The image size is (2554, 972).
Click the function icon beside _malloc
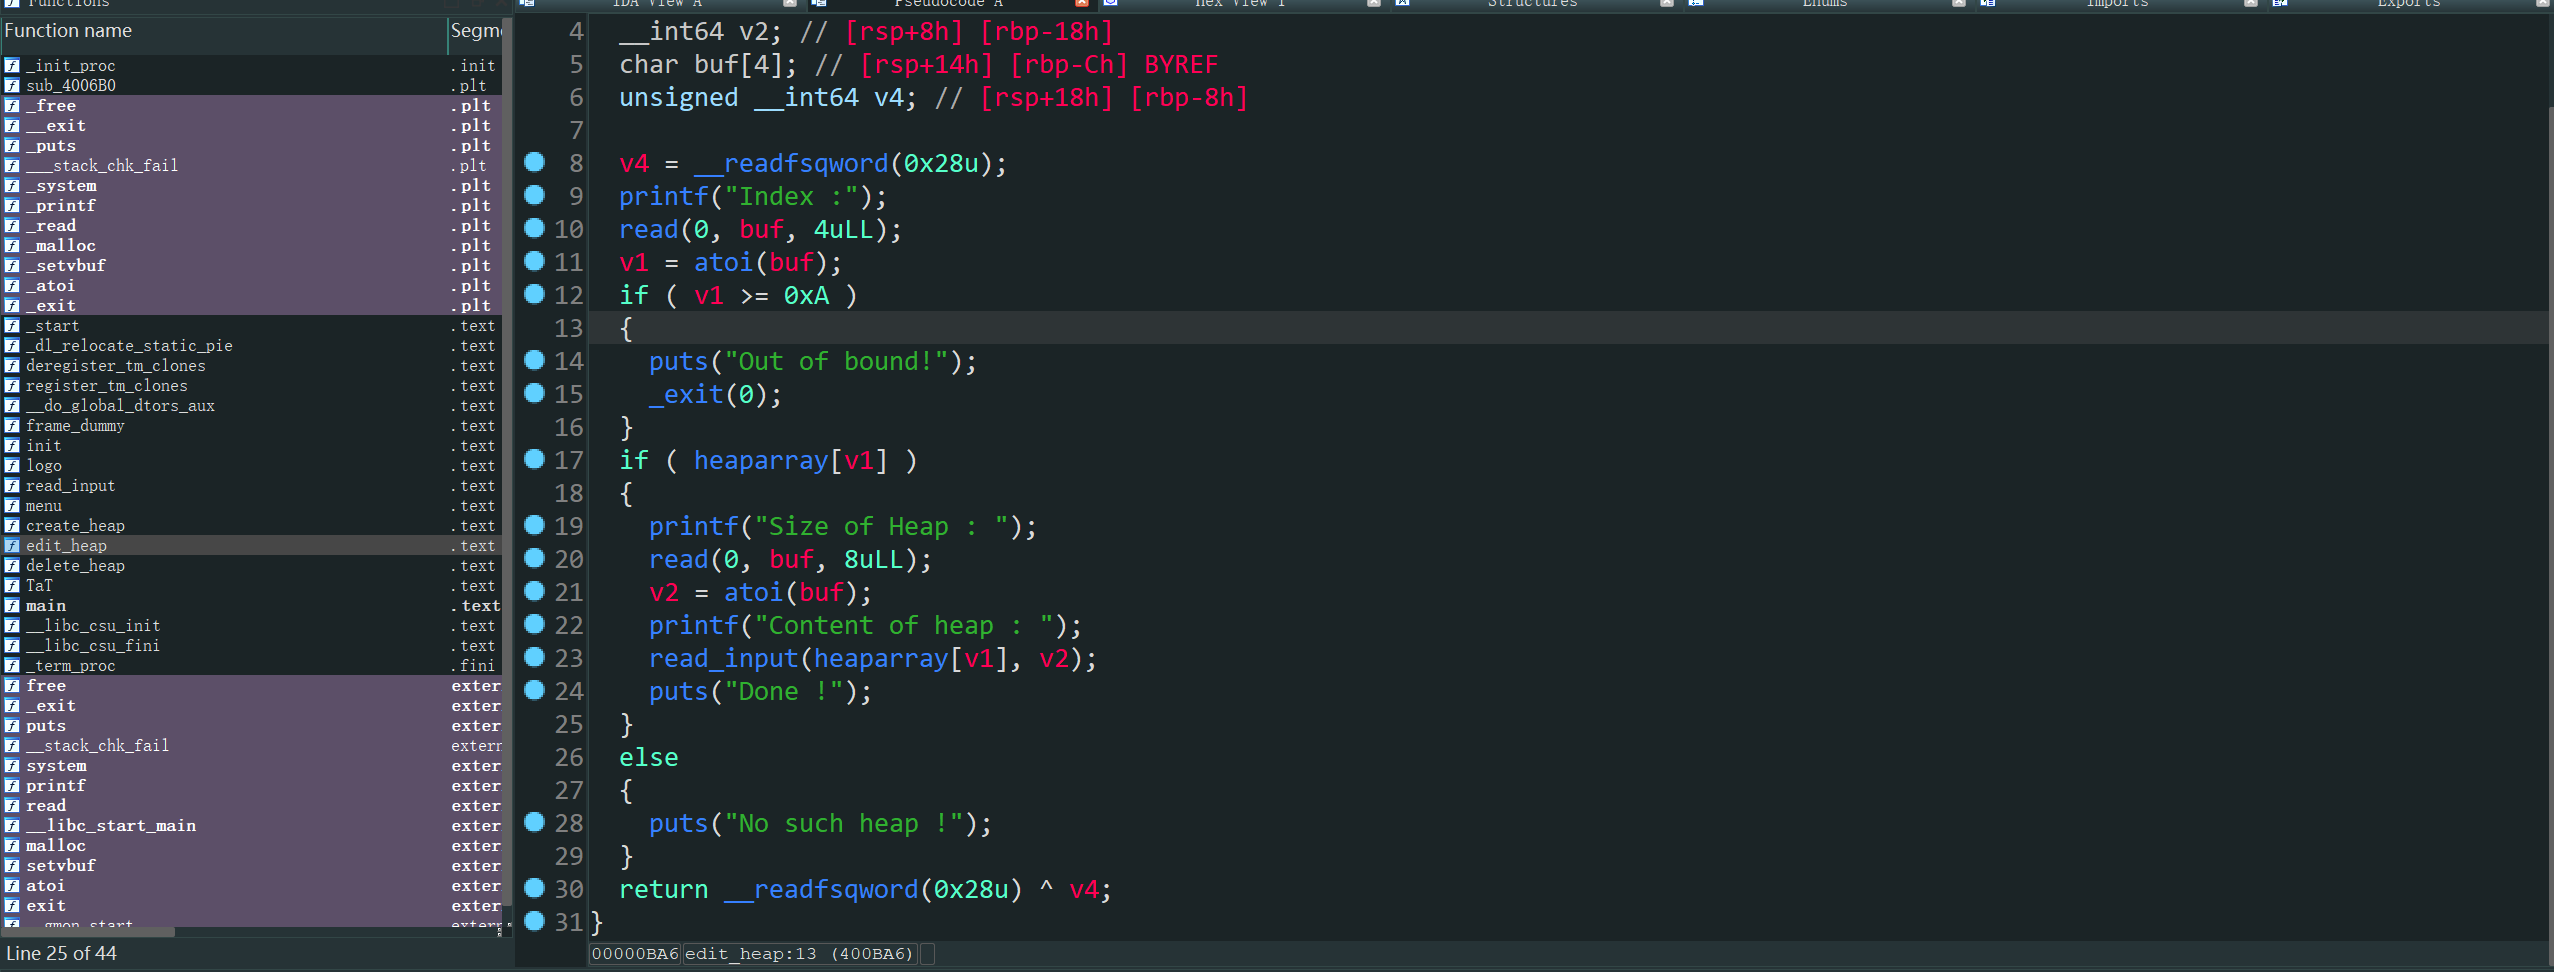tap(12, 246)
